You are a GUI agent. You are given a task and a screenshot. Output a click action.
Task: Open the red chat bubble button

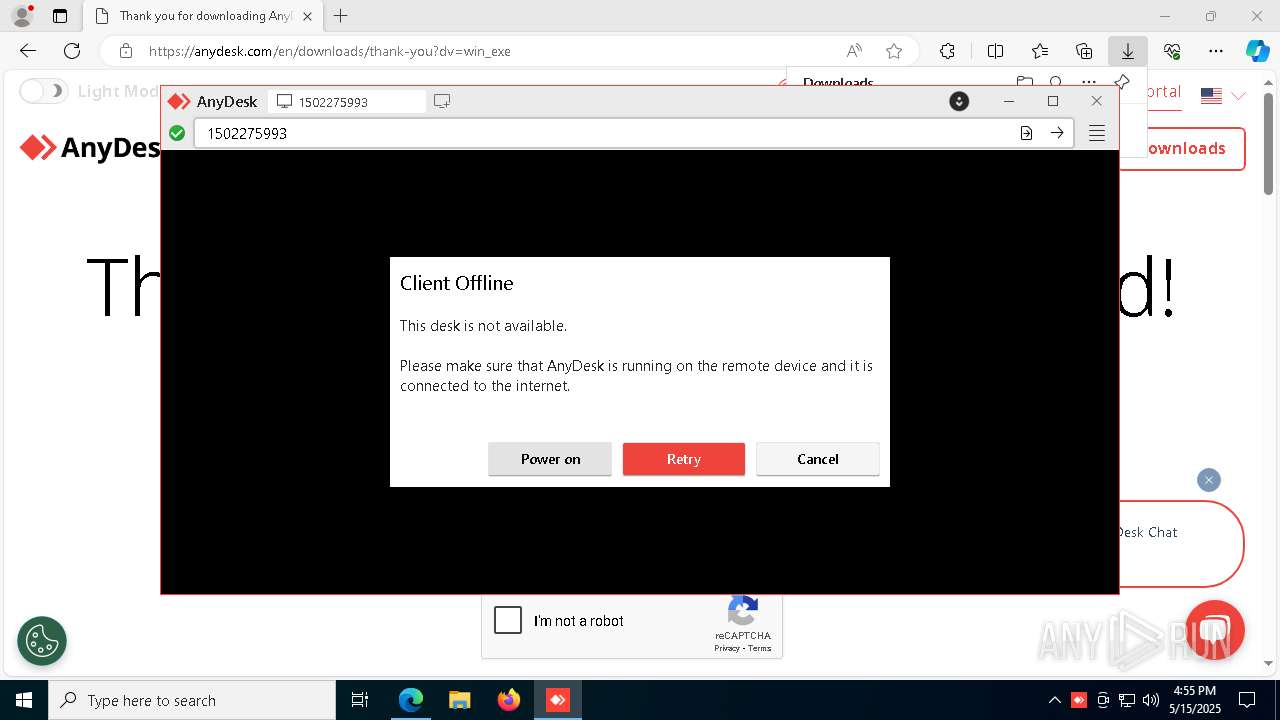pos(1214,630)
